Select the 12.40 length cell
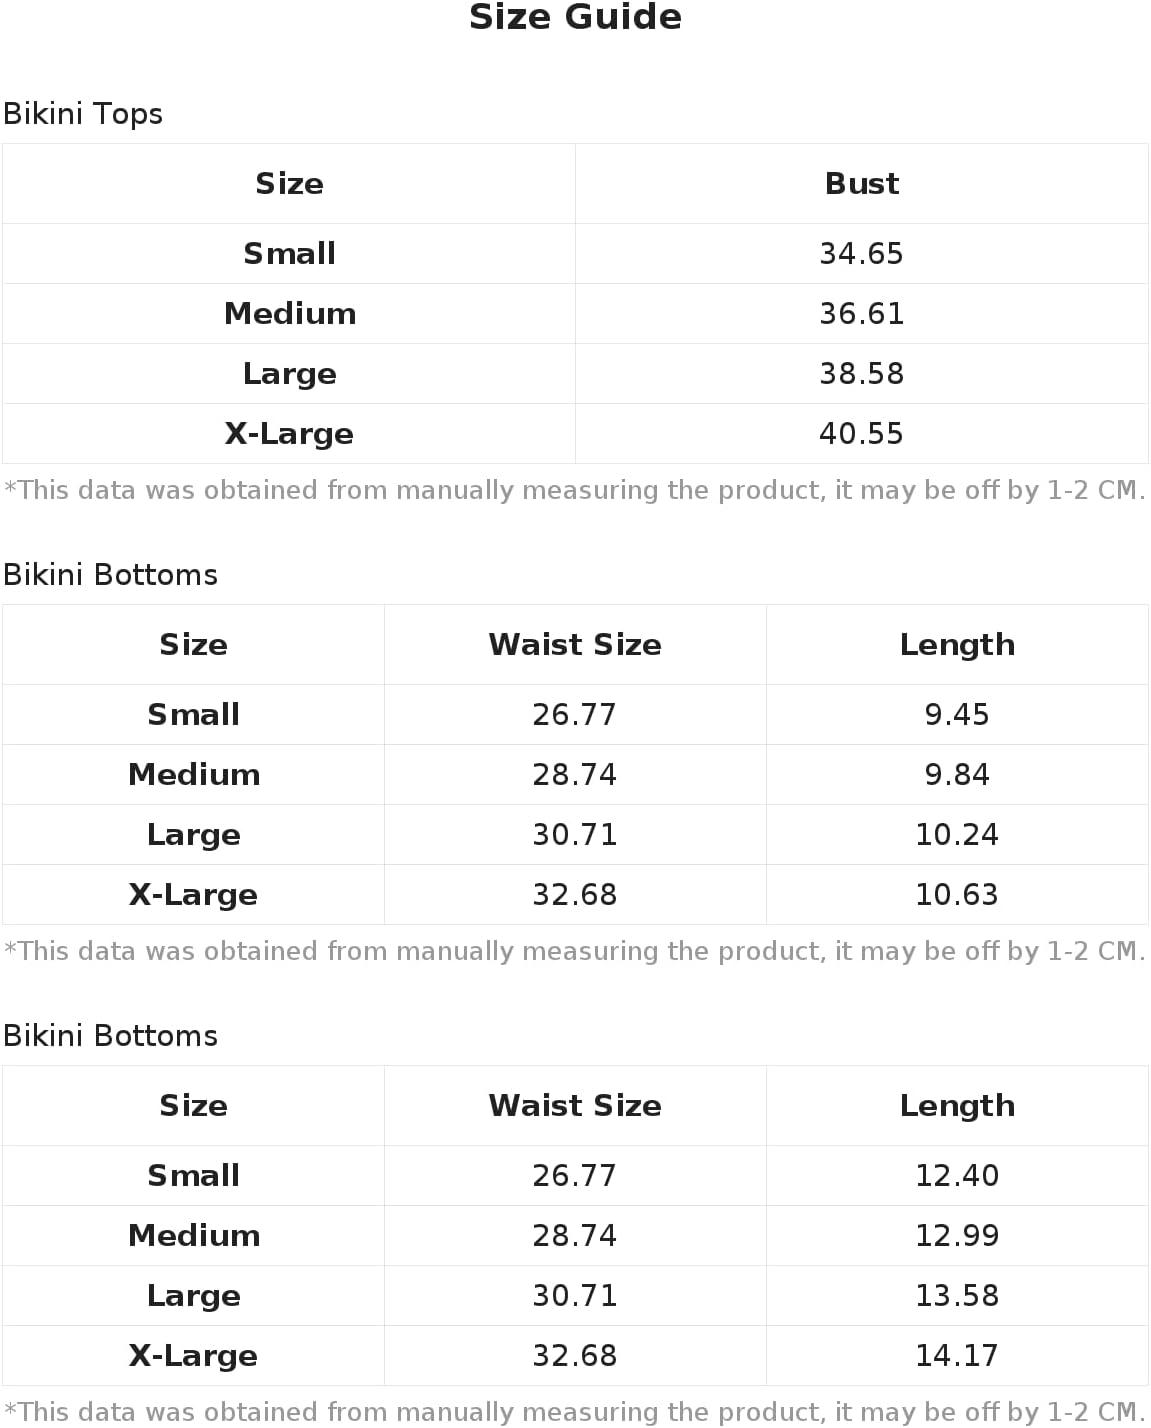 (957, 1176)
